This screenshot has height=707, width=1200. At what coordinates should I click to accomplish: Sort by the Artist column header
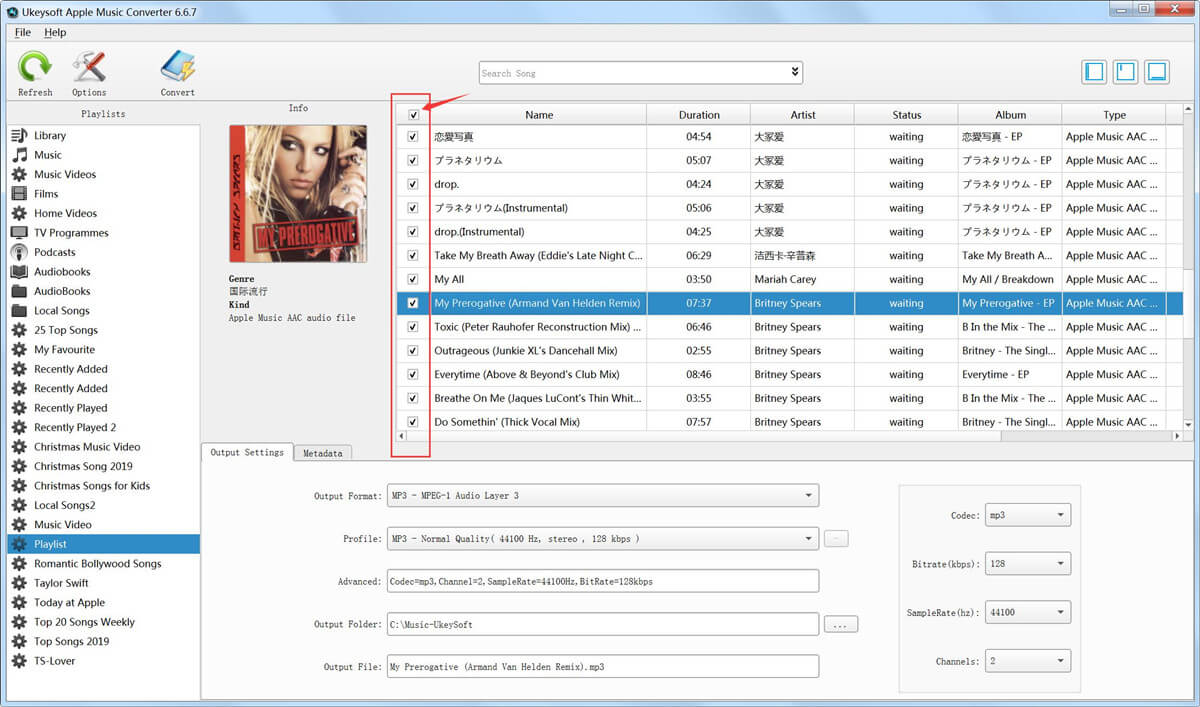point(803,115)
